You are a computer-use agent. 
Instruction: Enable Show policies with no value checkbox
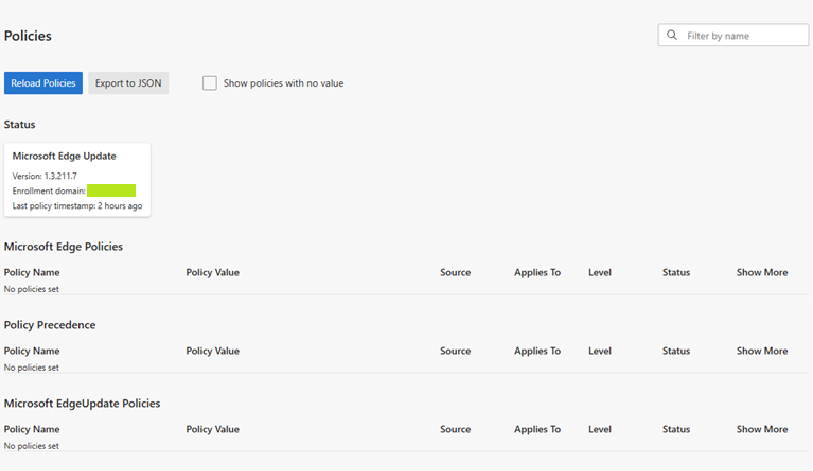(x=209, y=83)
